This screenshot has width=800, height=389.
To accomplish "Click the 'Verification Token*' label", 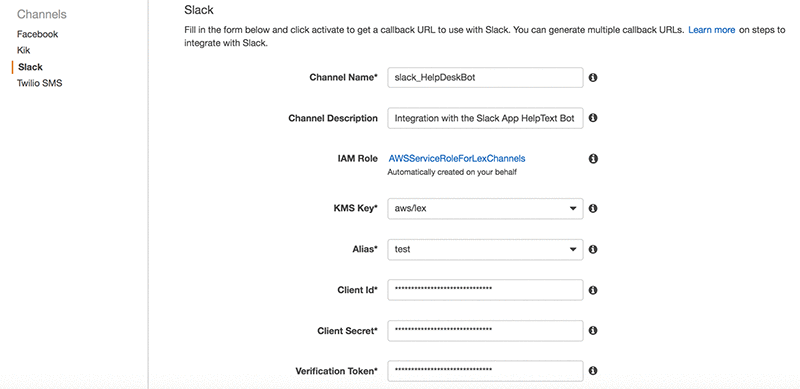I will click(x=336, y=371).
